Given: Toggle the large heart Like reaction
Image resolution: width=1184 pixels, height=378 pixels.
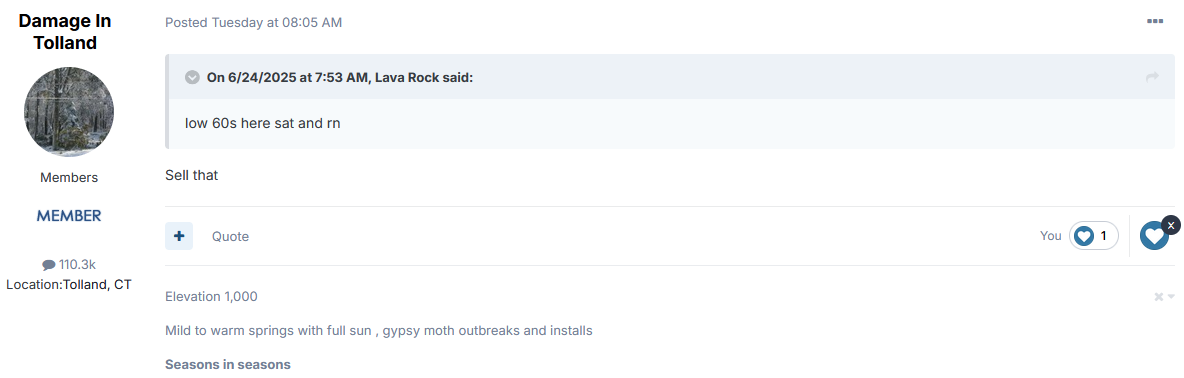Looking at the screenshot, I should (x=1154, y=236).
